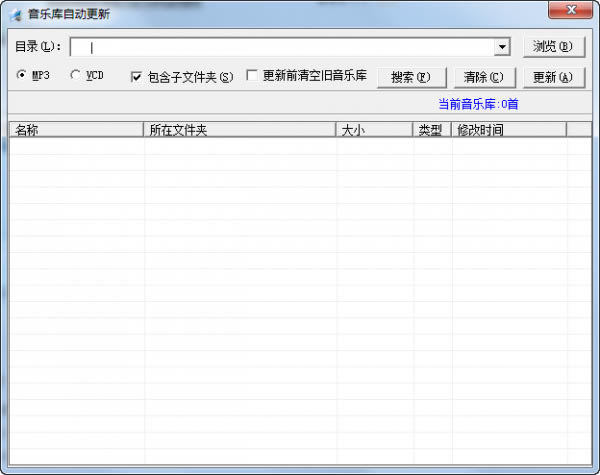
Task: Click the 当前音乐库:0首 status text
Action: click(x=478, y=104)
